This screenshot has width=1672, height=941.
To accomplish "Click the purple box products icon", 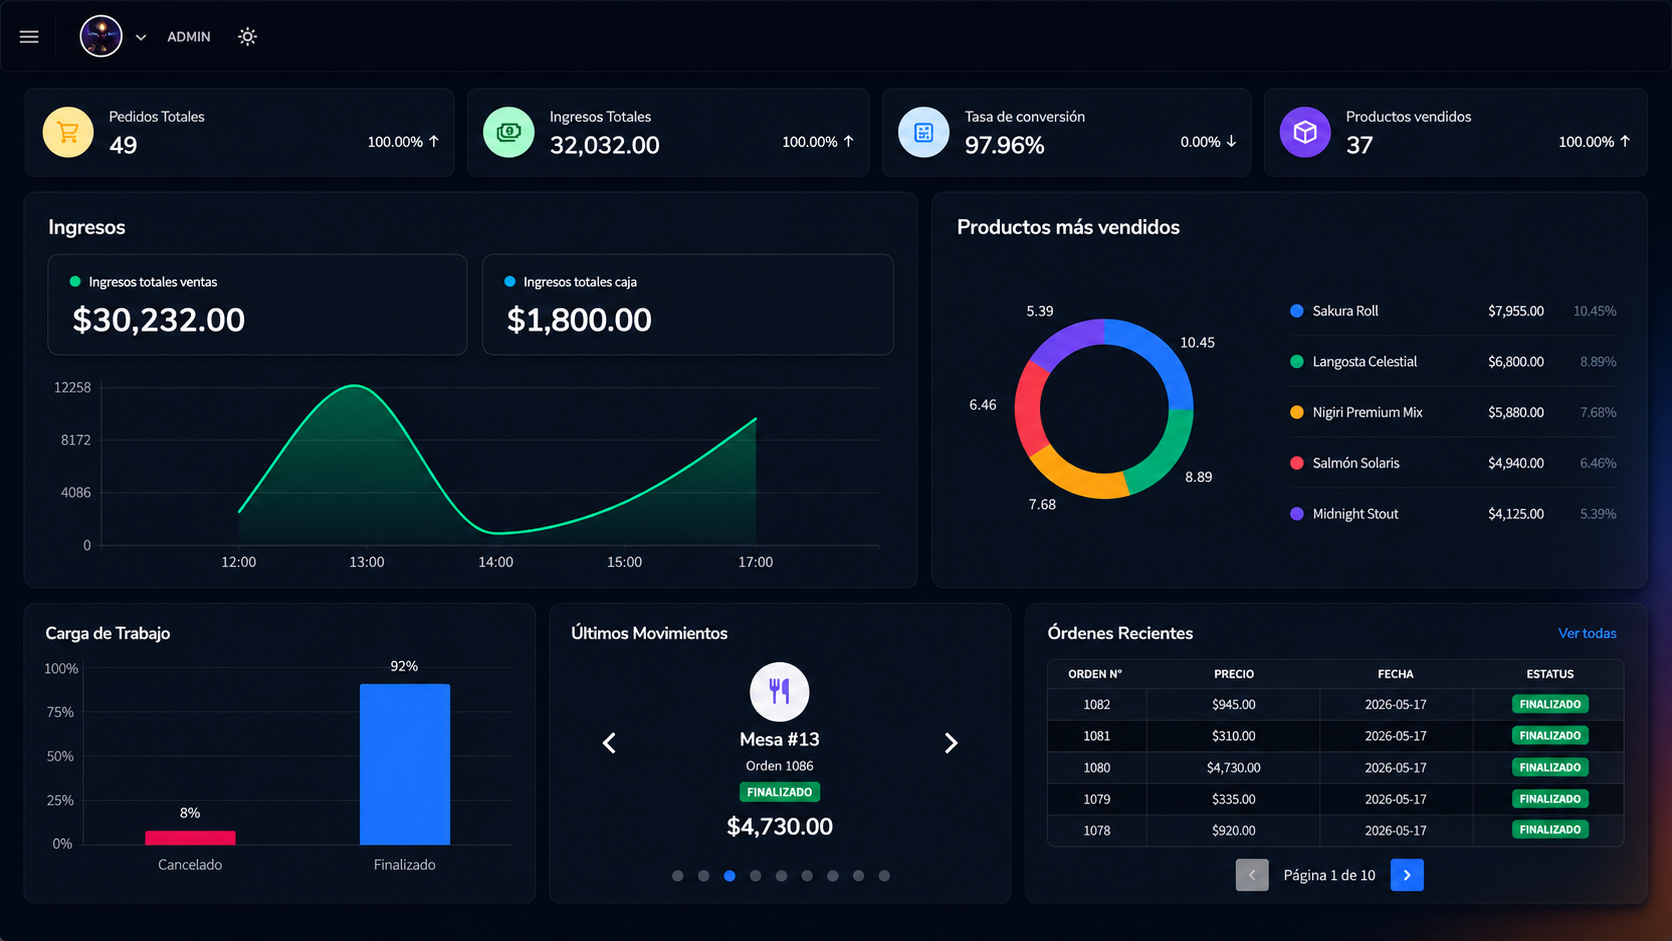I will [x=1305, y=132].
